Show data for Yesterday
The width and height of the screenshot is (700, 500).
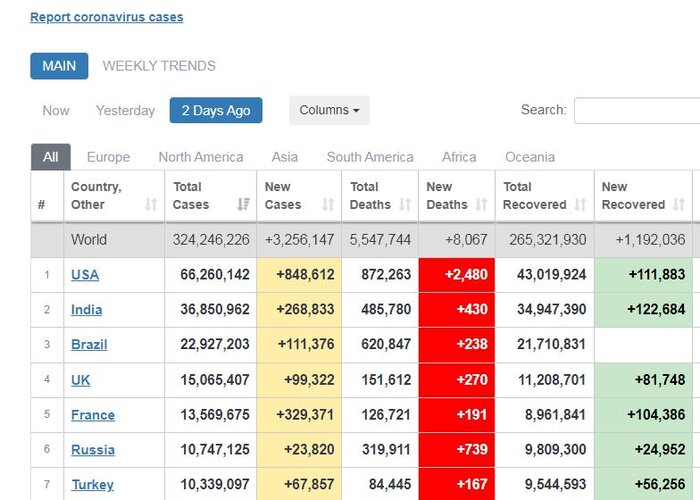[x=125, y=110]
